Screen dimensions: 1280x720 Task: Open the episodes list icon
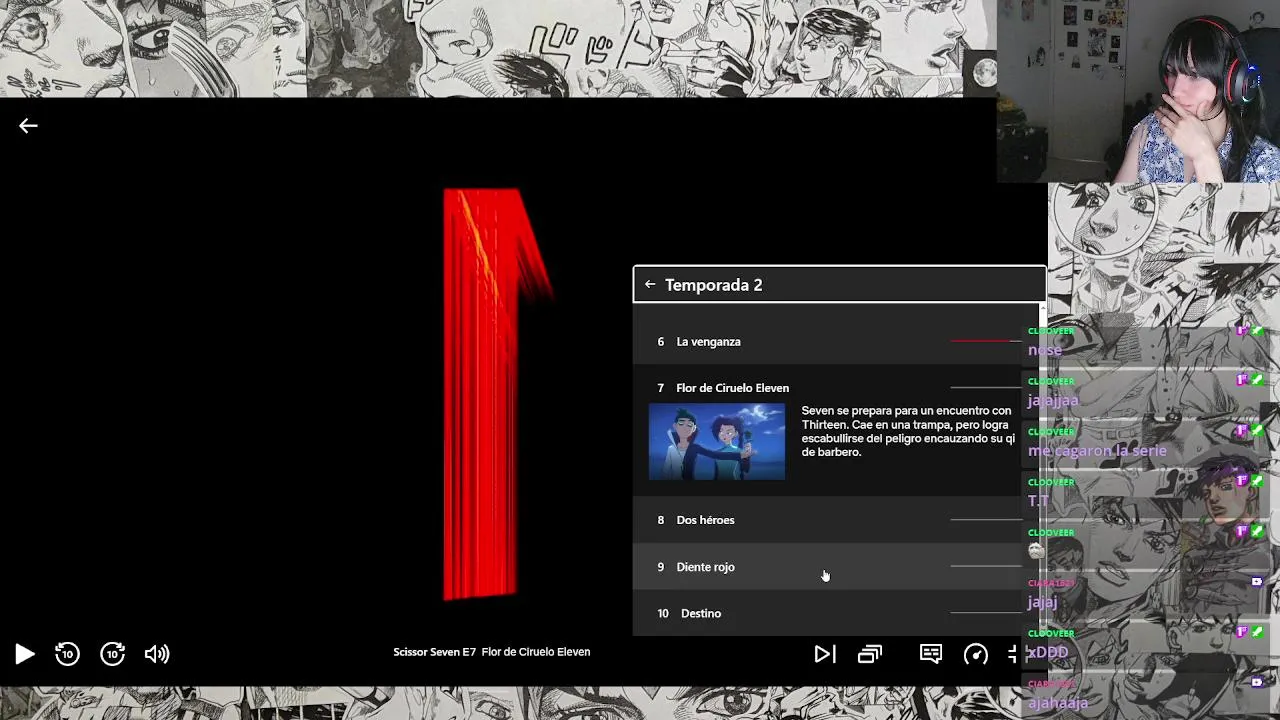point(870,654)
